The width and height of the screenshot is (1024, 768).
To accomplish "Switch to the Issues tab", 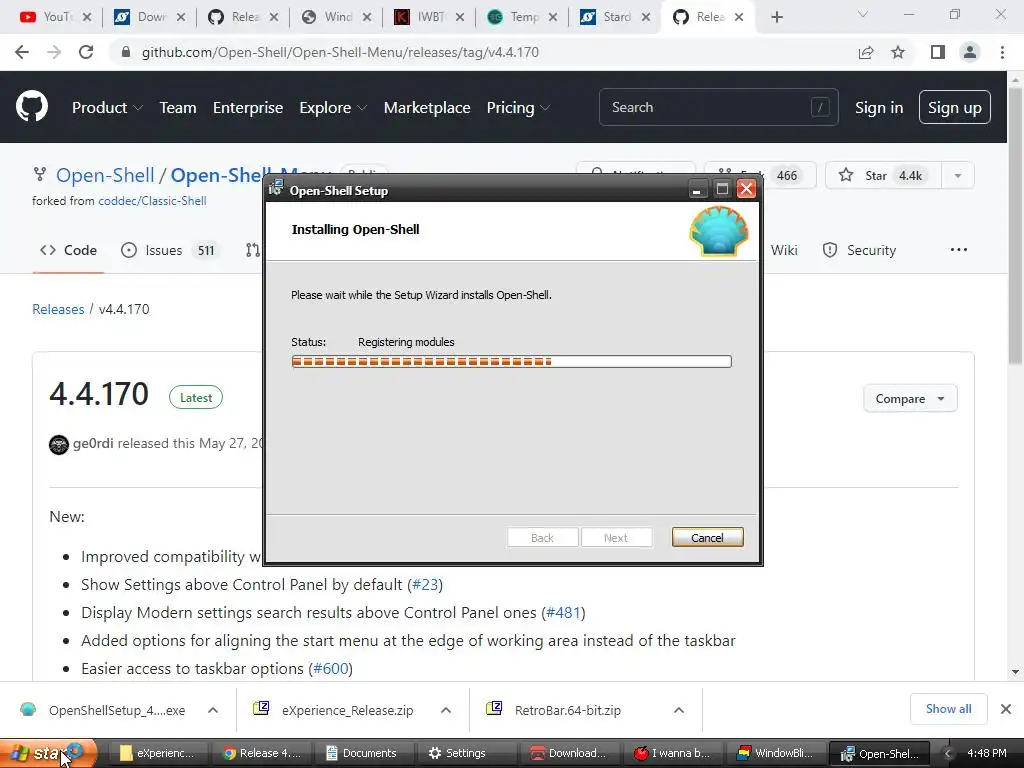I will click(171, 250).
